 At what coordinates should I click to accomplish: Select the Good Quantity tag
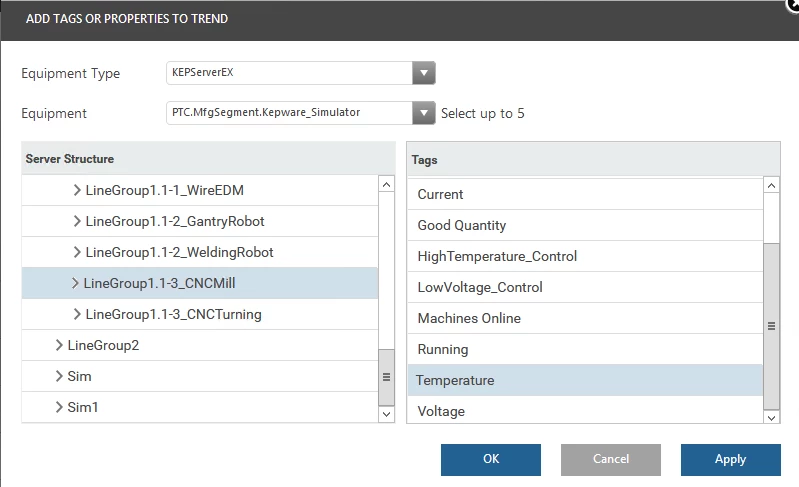coord(585,225)
